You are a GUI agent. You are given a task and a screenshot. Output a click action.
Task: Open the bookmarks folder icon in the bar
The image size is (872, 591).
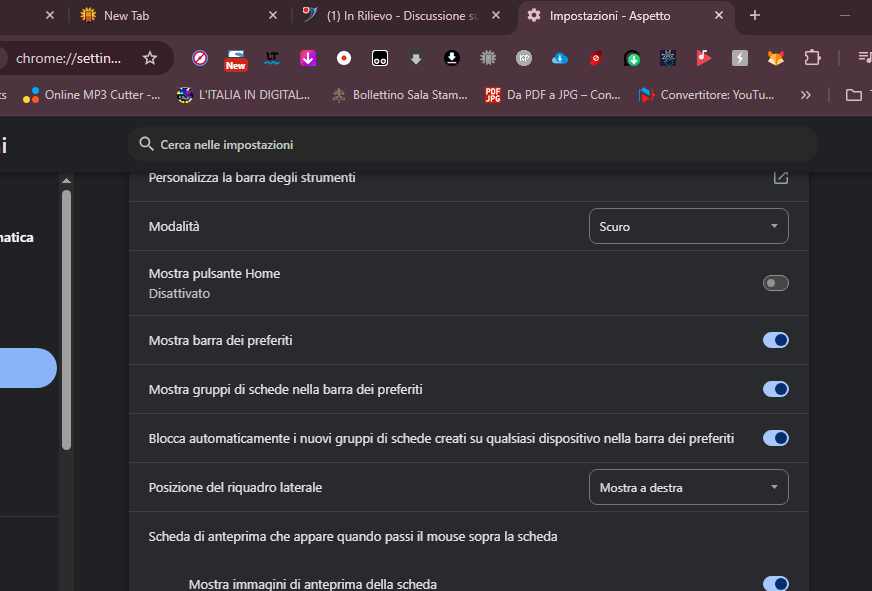click(x=854, y=95)
